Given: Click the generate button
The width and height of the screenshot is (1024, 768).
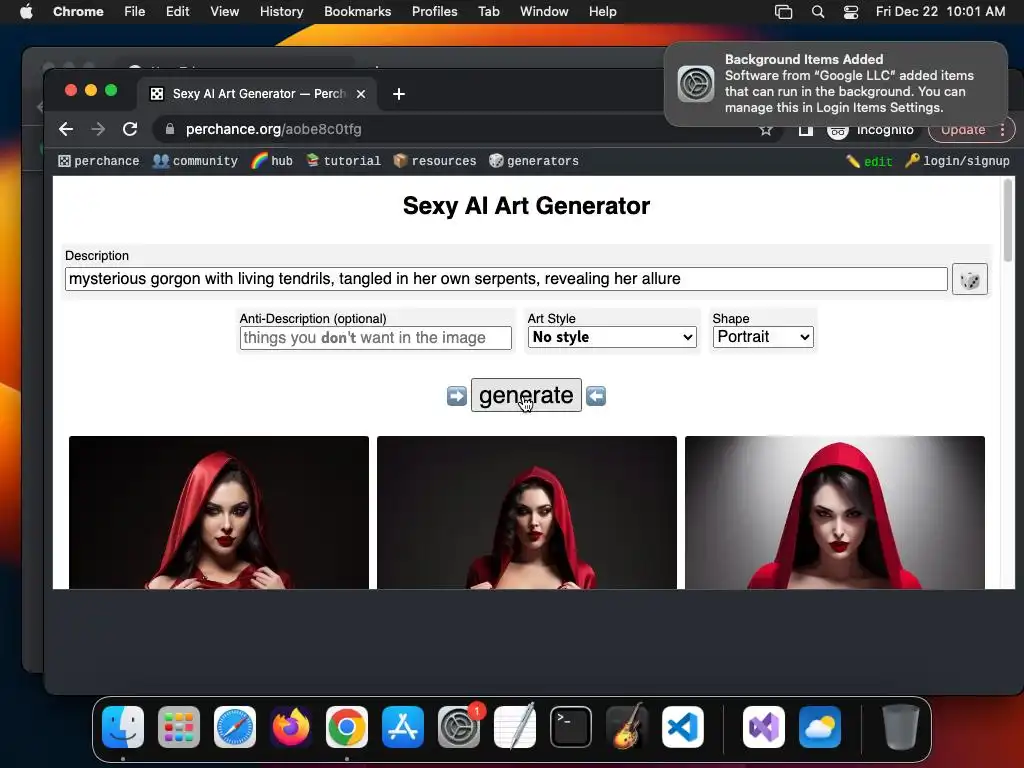Looking at the screenshot, I should pos(526,395).
